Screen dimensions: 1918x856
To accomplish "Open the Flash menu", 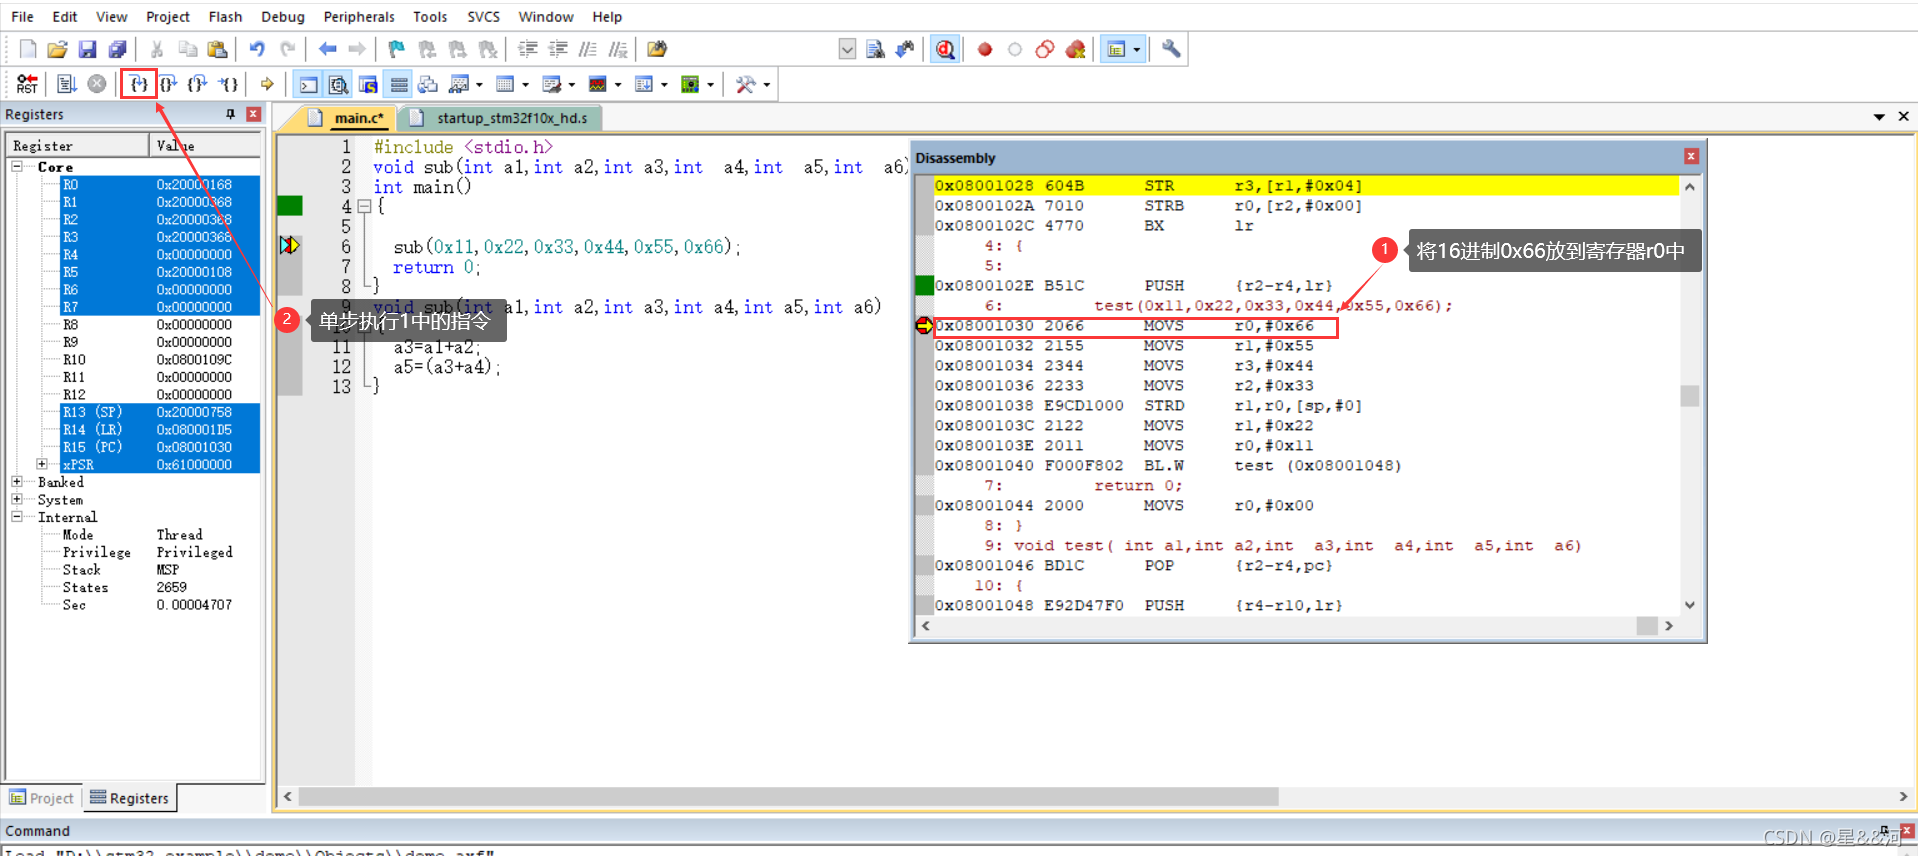I will pyautogui.click(x=225, y=16).
